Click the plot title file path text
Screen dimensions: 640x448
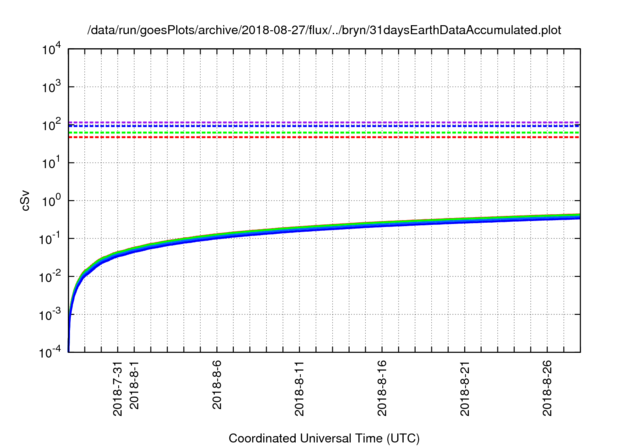click(324, 30)
